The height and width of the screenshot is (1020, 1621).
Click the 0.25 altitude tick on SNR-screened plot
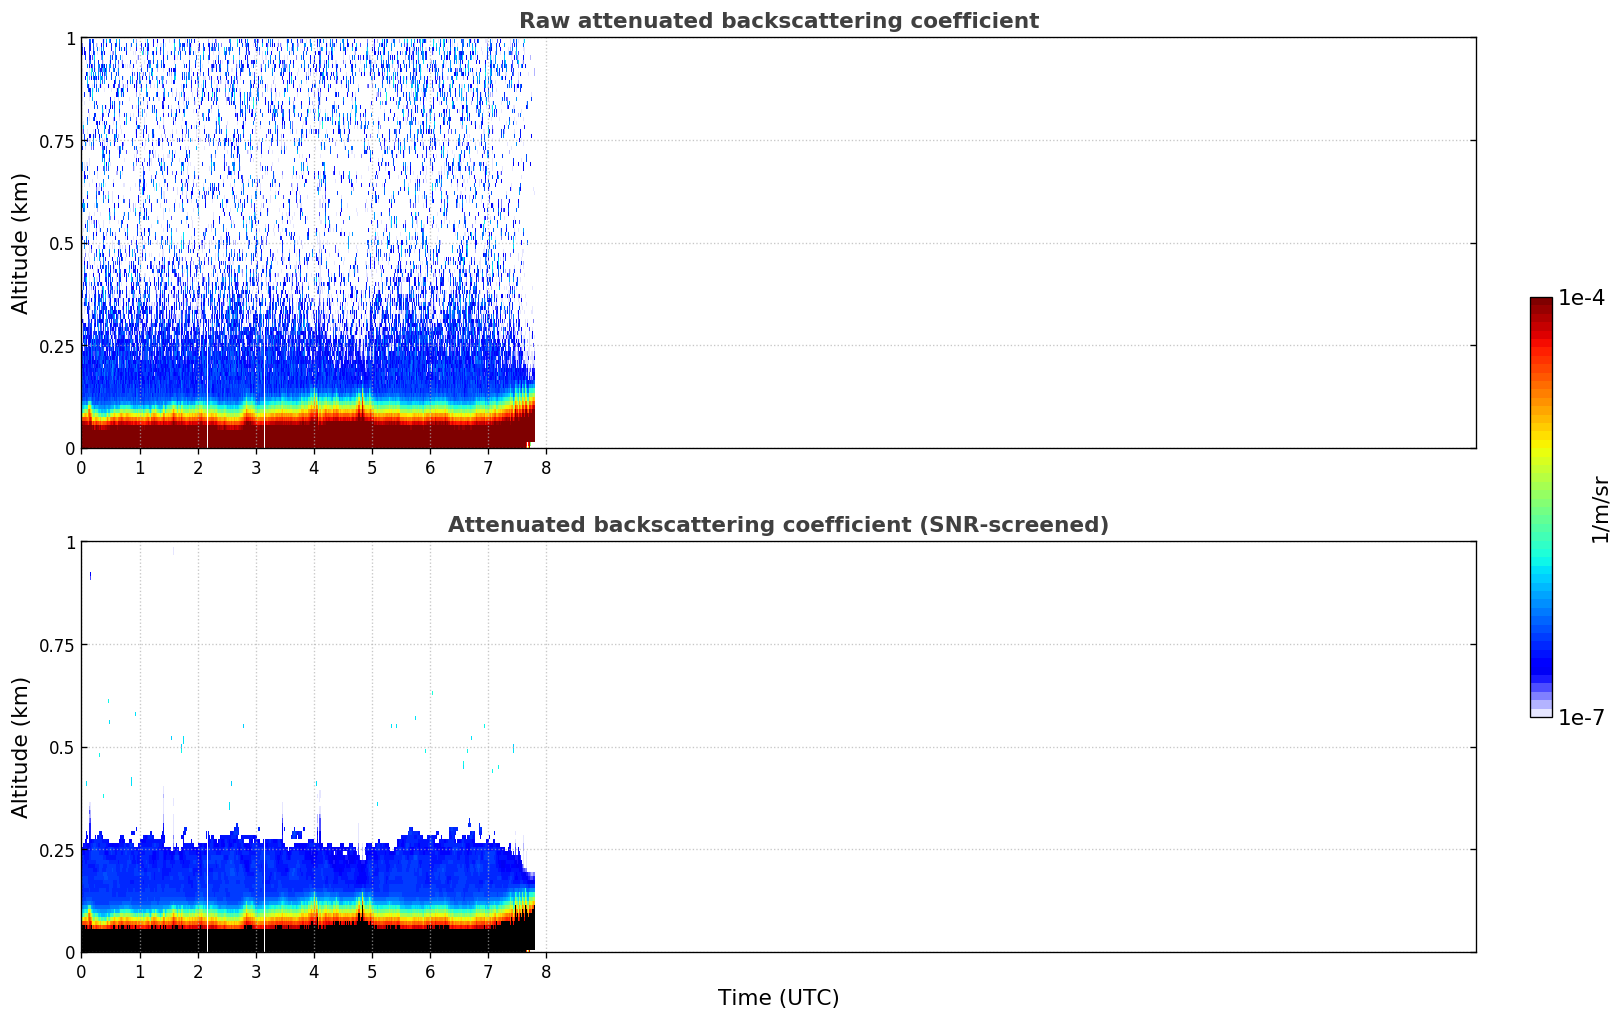[57, 850]
